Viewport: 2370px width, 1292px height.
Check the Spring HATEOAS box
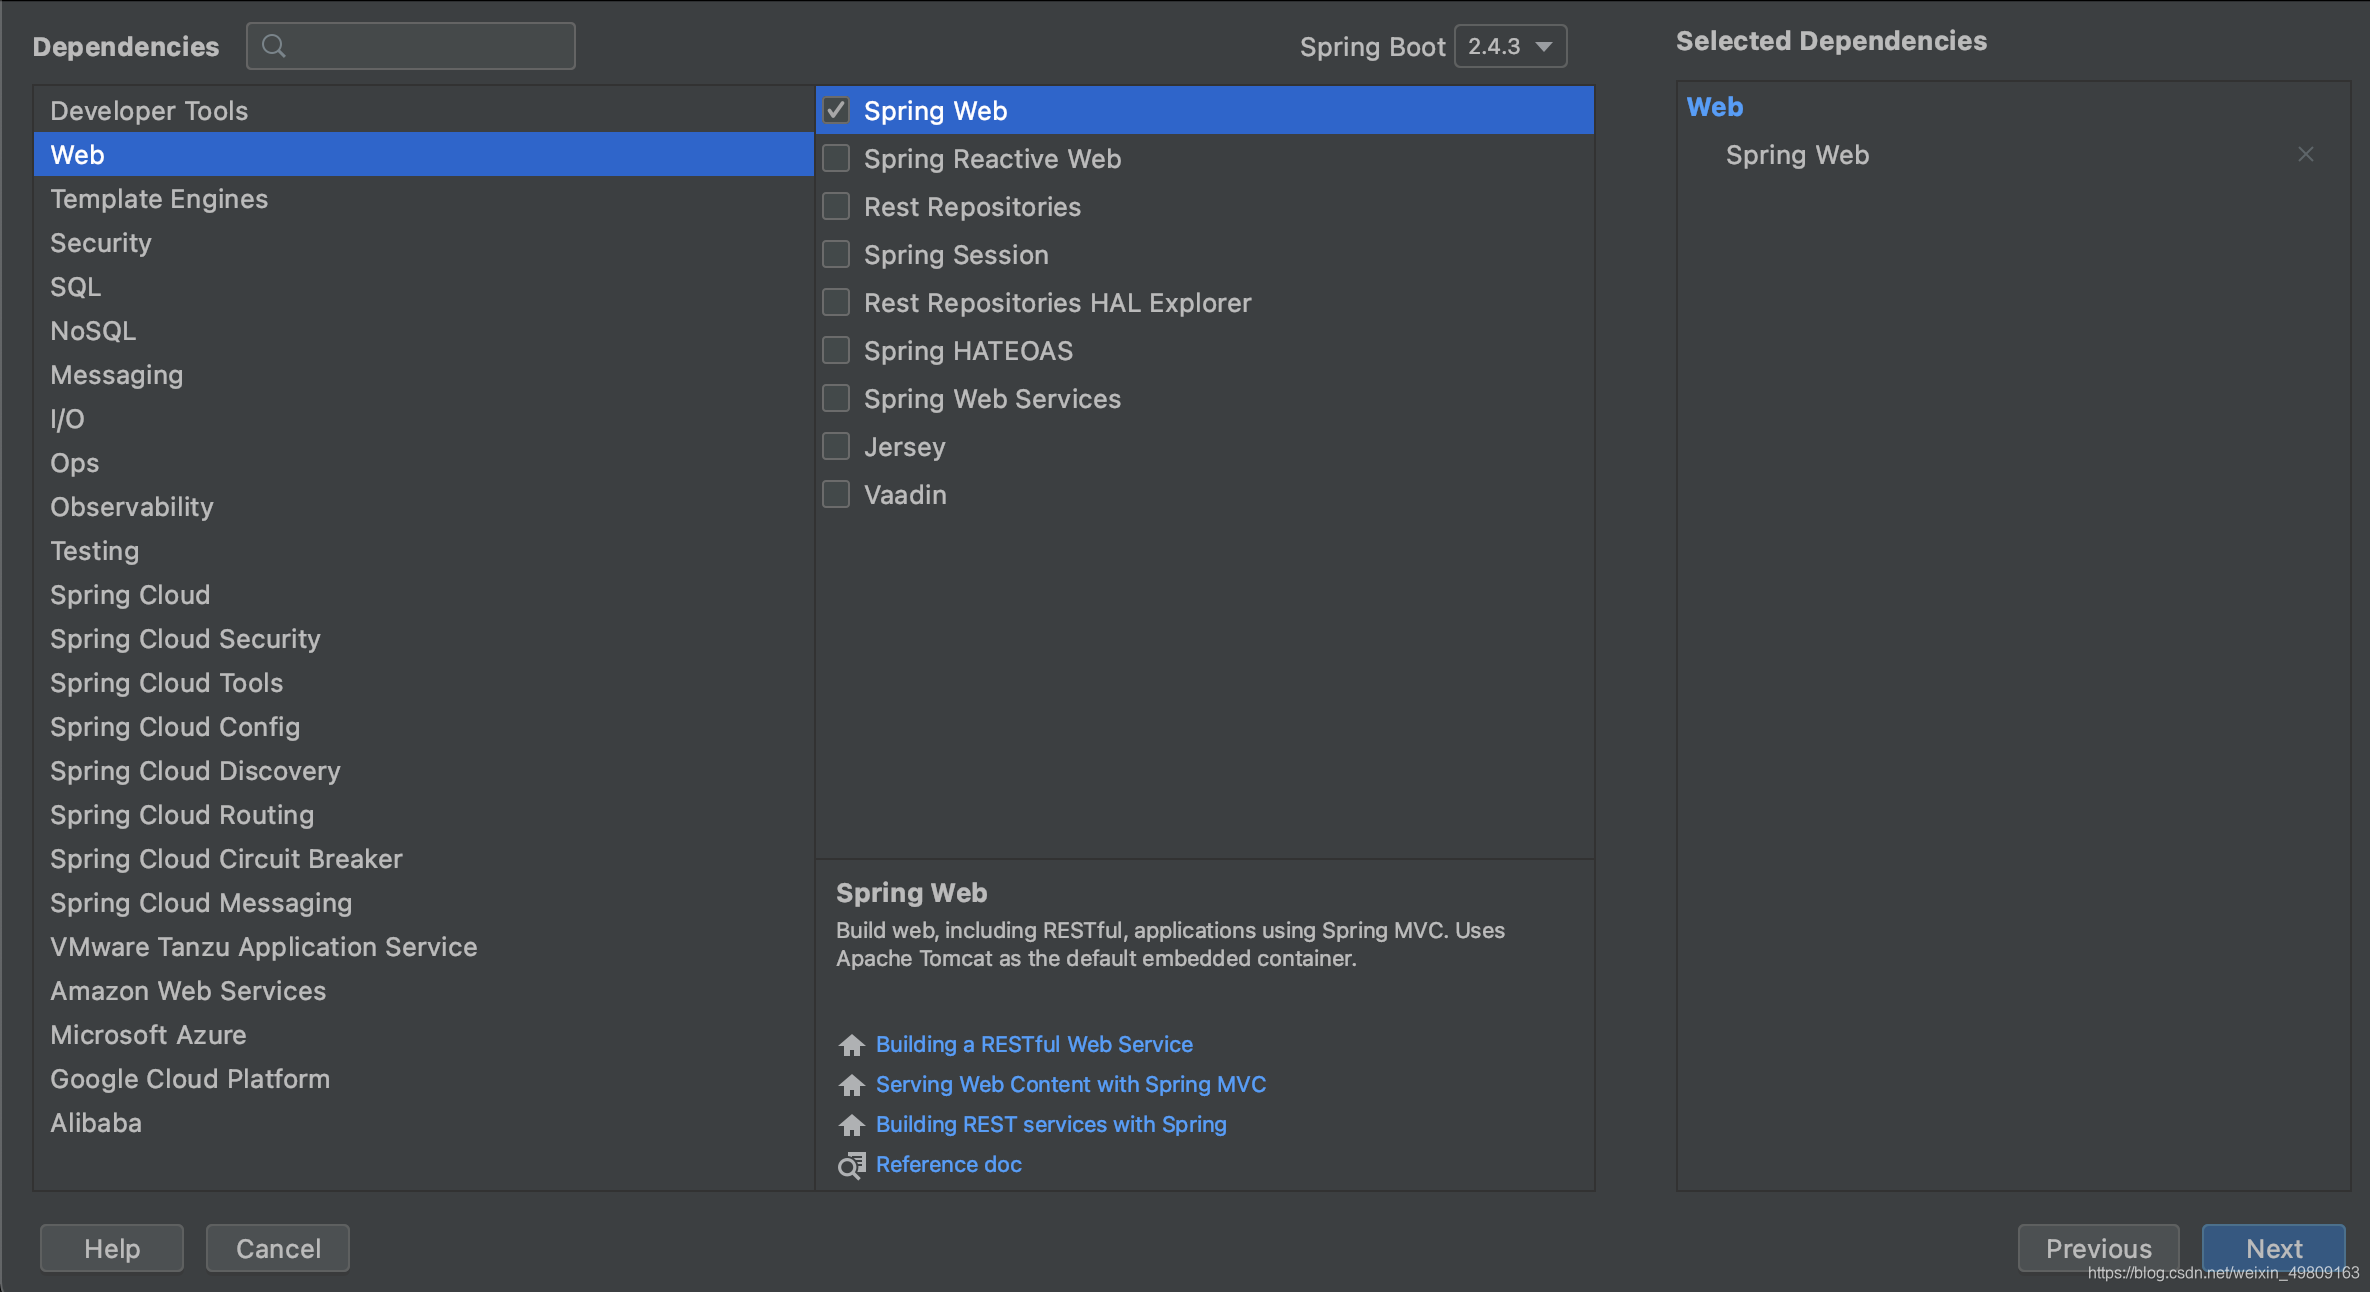coord(836,350)
